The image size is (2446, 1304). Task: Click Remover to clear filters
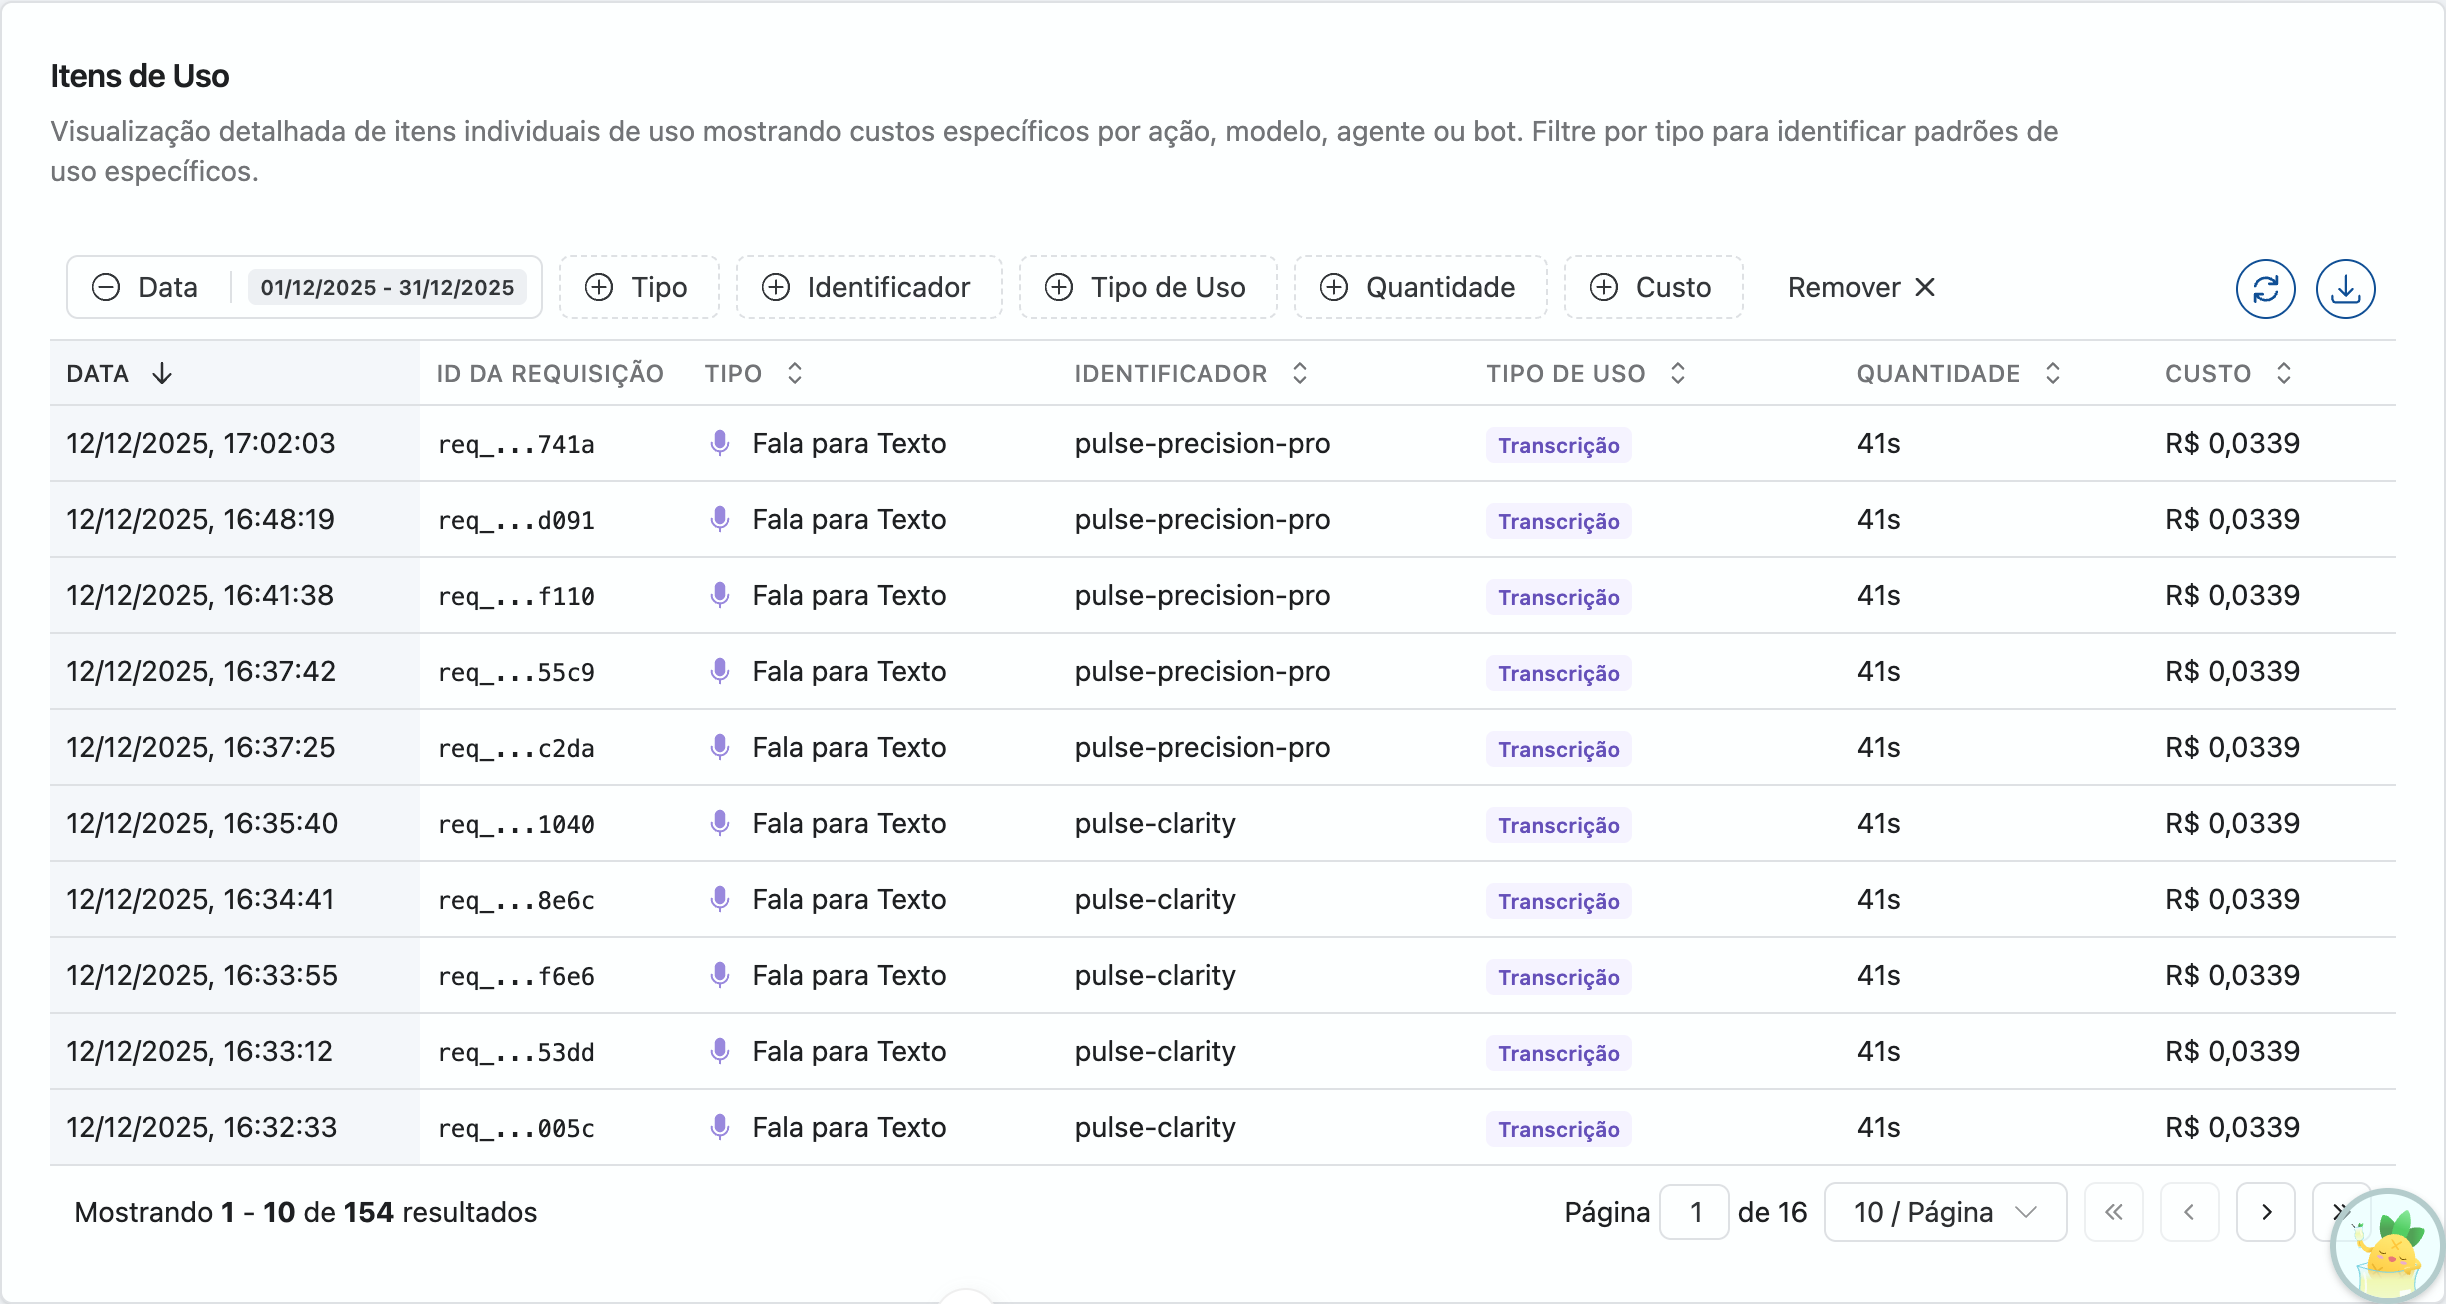click(x=1861, y=288)
